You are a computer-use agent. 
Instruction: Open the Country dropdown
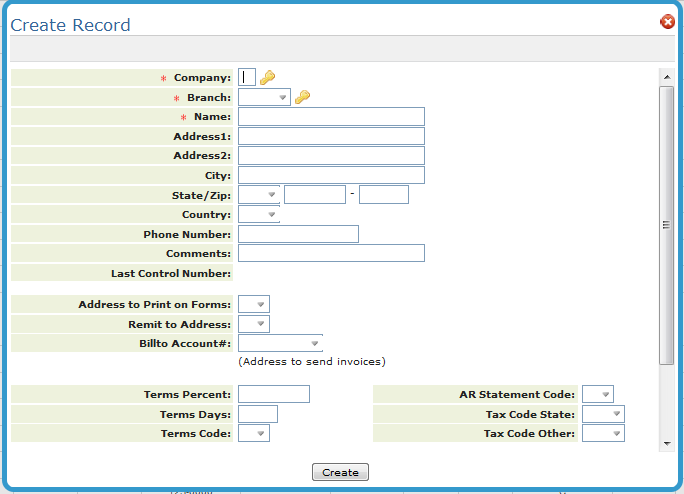(259, 215)
